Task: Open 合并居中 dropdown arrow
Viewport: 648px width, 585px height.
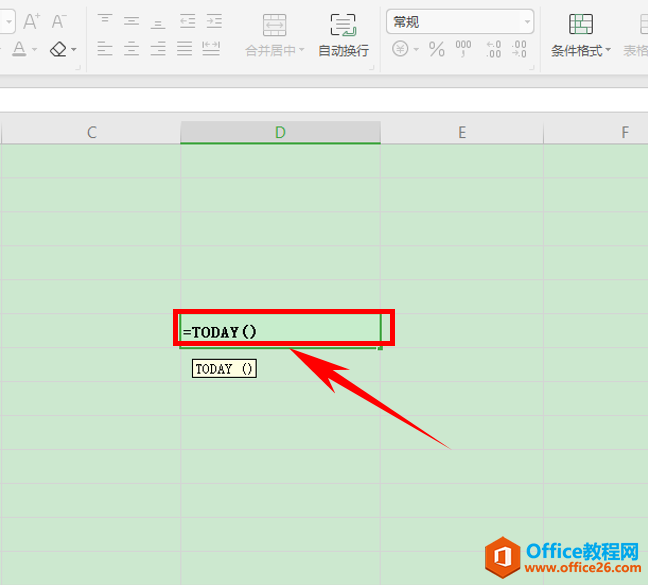Action: [x=302, y=50]
